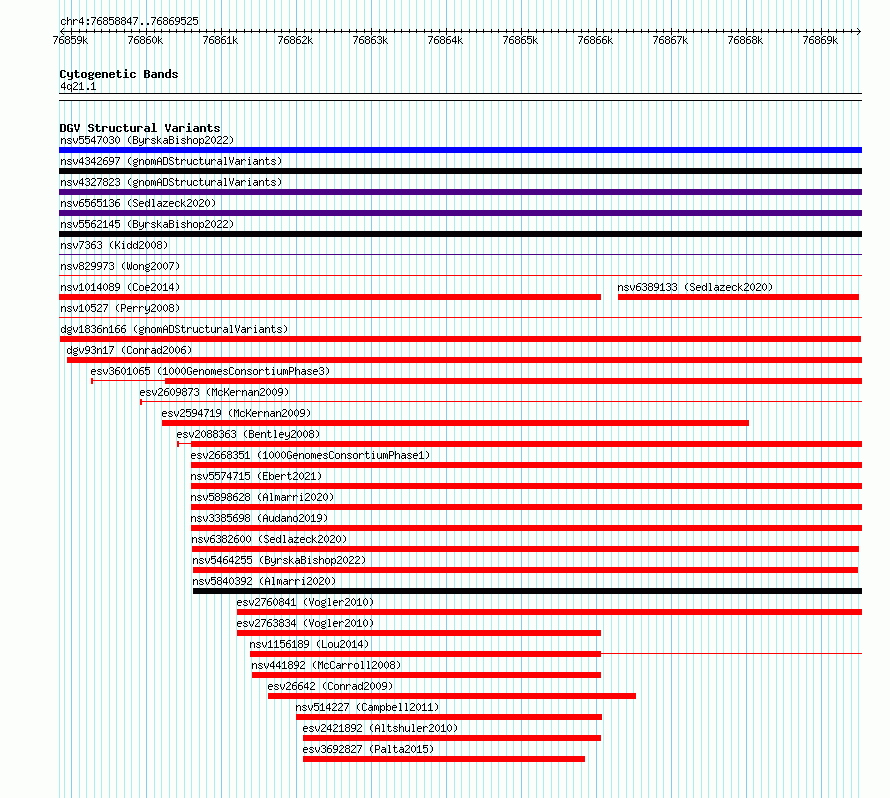The width and height of the screenshot is (890, 798).
Task: Click the 76861k ruler position
Action: 220,40
